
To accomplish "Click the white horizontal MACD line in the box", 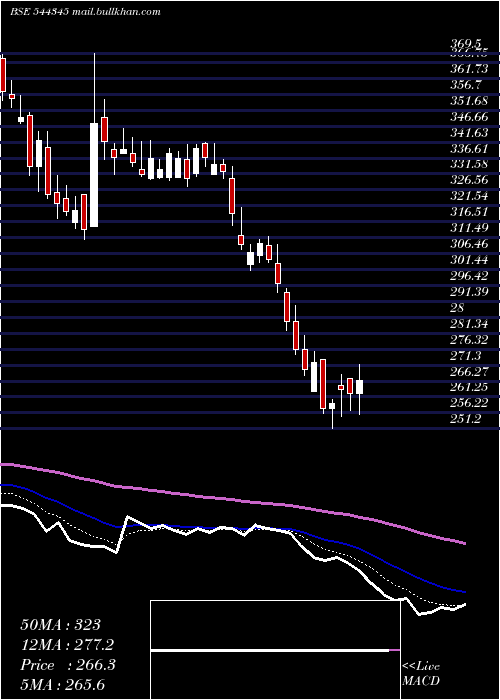I will pos(270,650).
